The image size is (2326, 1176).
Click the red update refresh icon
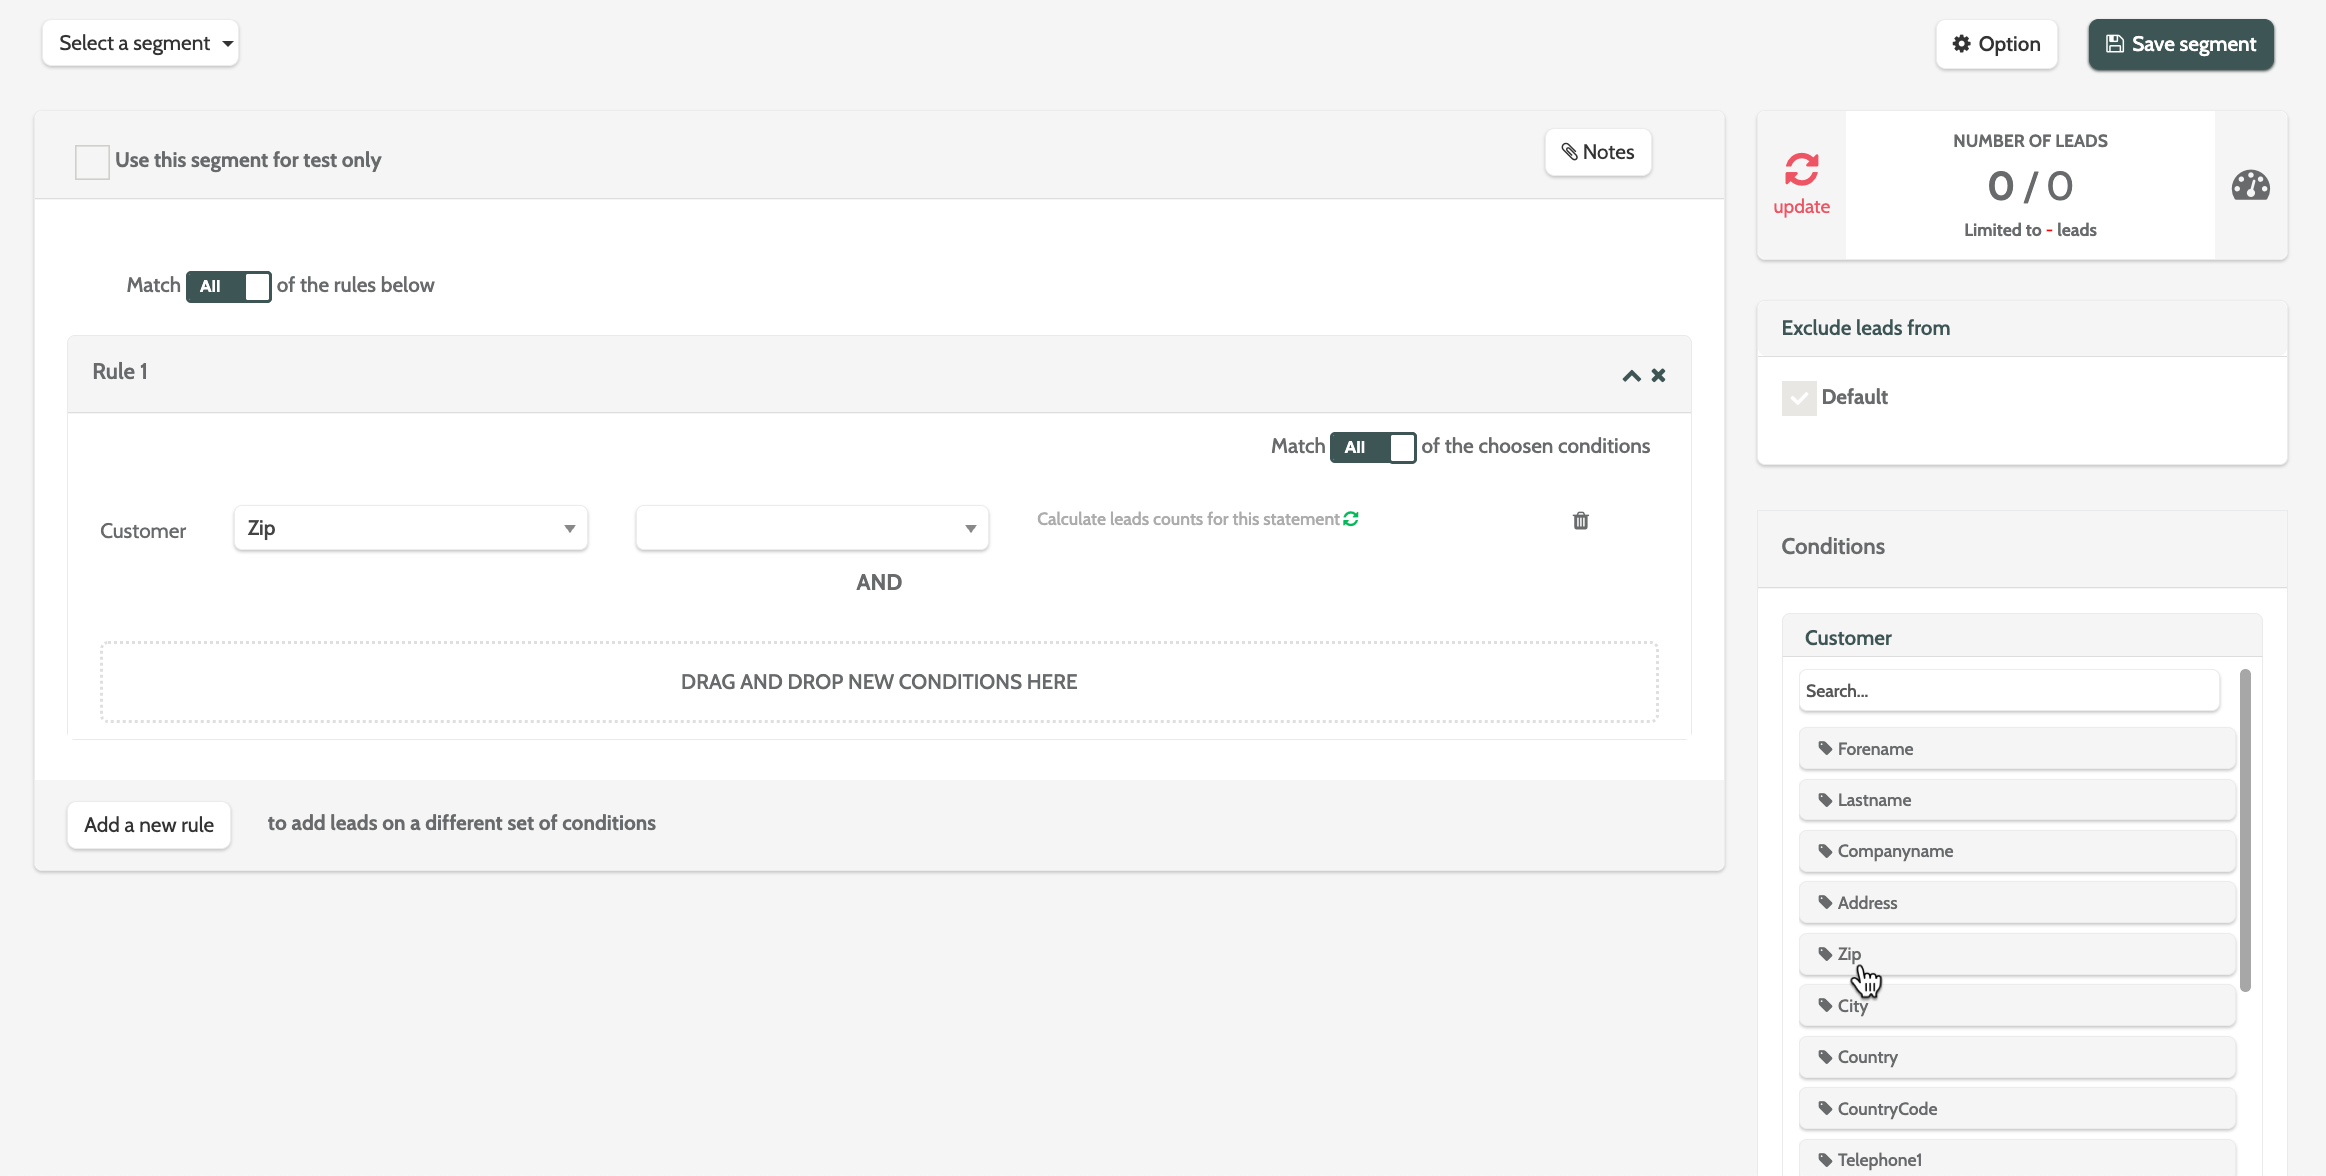(x=1801, y=170)
